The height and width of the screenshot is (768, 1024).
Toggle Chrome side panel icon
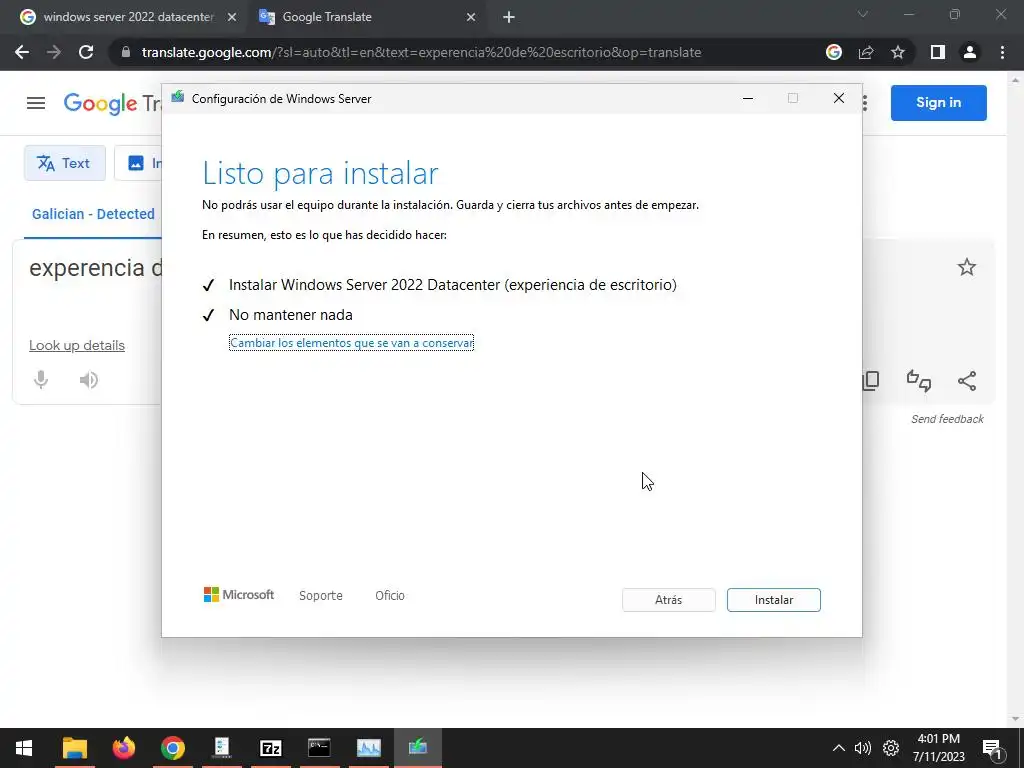click(x=938, y=52)
